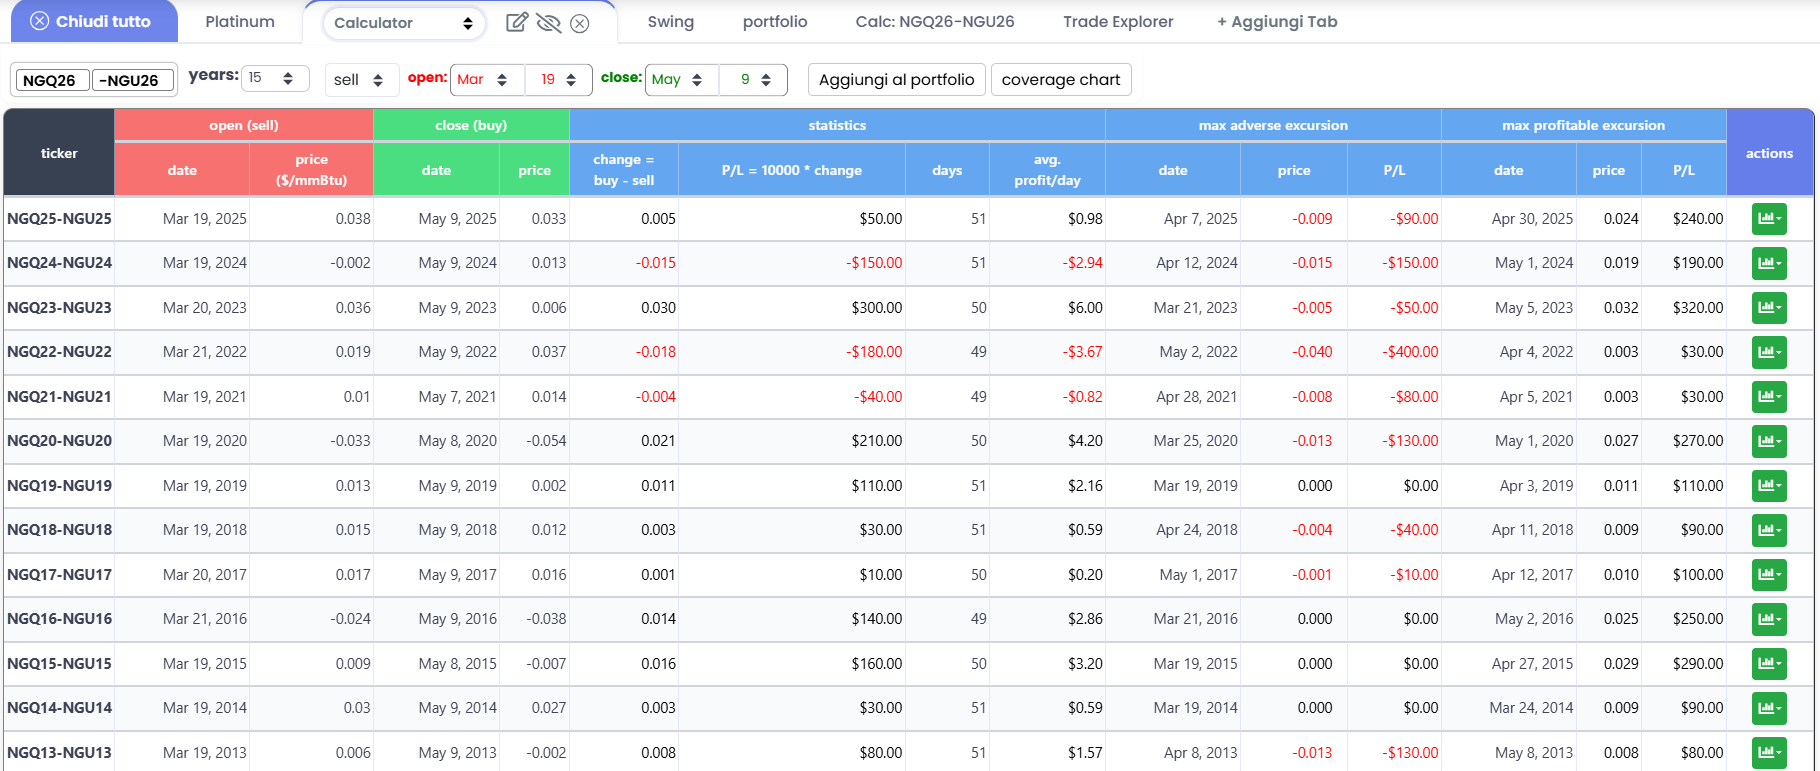Open the chart menu for NGQ13-NGU13 row
The image size is (1820, 771).
1769,753
